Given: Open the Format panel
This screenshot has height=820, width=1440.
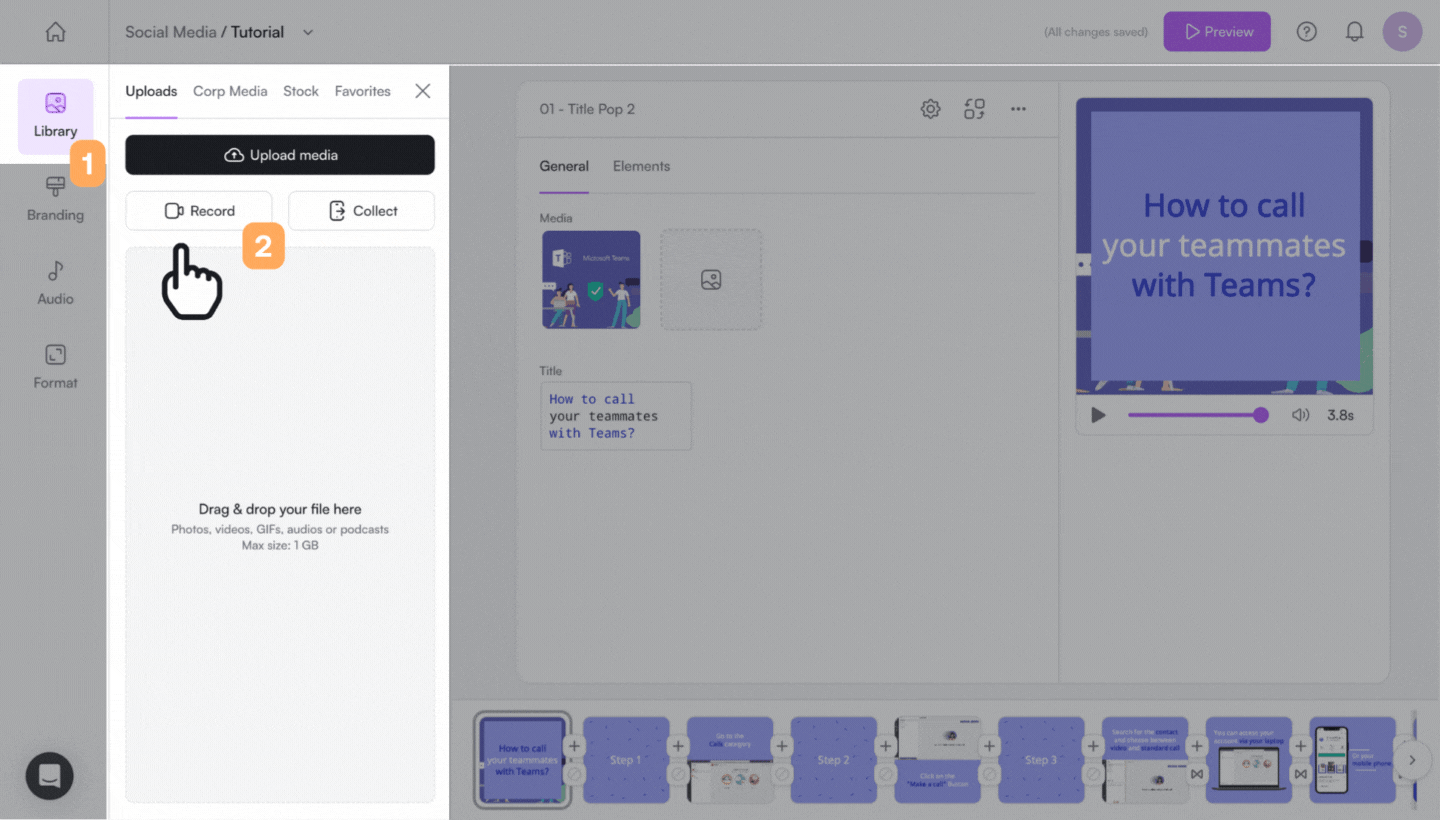Looking at the screenshot, I should click(x=55, y=367).
